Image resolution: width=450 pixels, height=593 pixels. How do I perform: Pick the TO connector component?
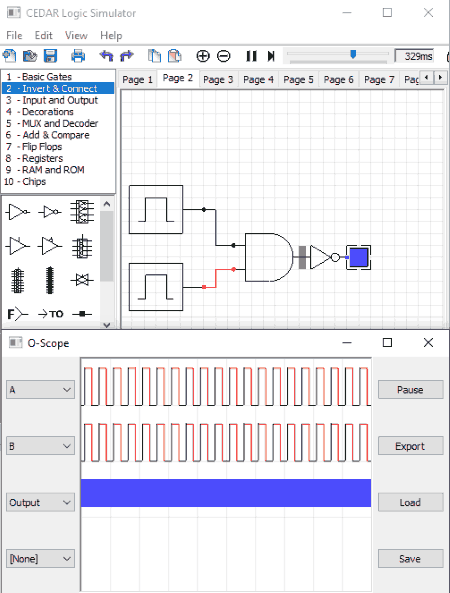51,314
